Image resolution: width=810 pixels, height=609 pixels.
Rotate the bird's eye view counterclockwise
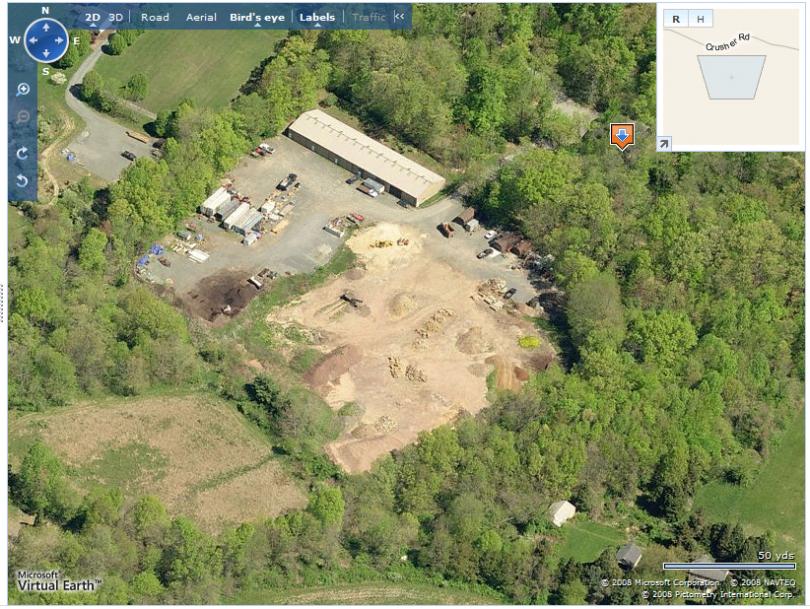(22, 180)
